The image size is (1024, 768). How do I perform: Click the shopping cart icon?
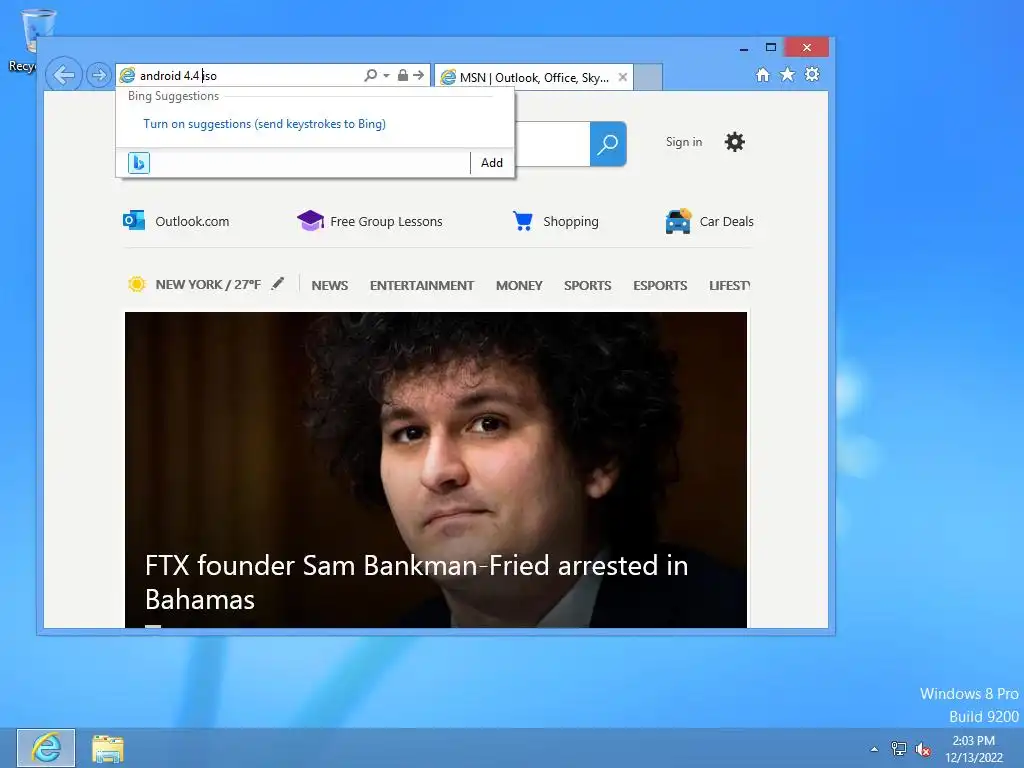pos(522,221)
